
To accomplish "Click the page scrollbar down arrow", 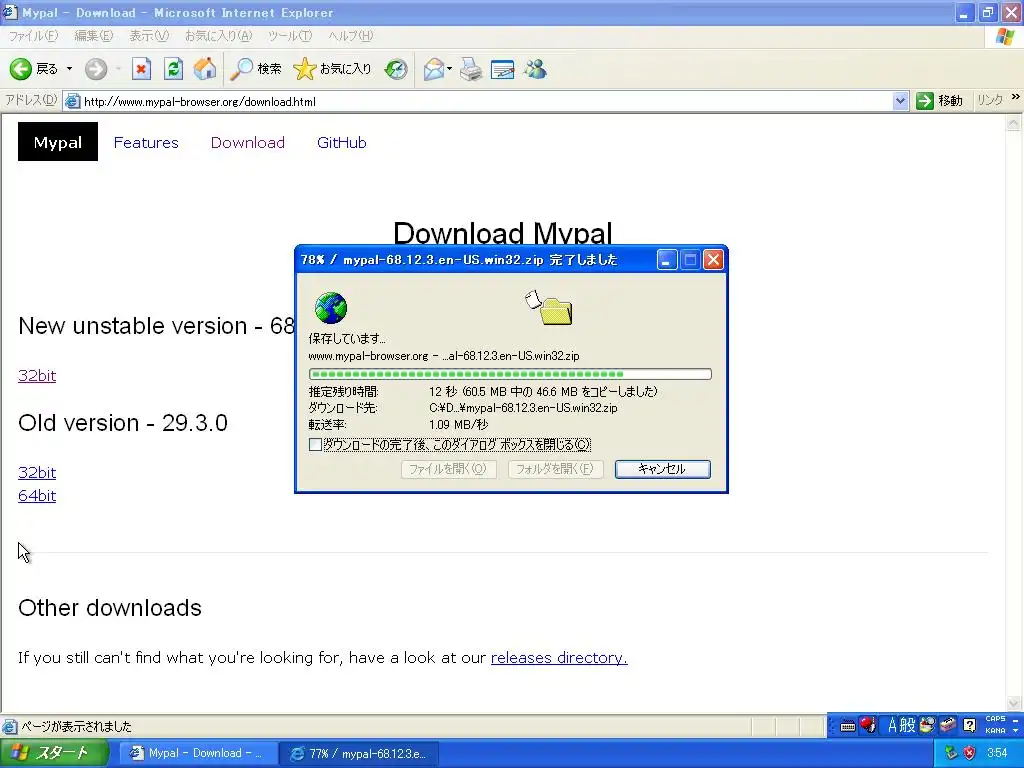I will [1014, 704].
